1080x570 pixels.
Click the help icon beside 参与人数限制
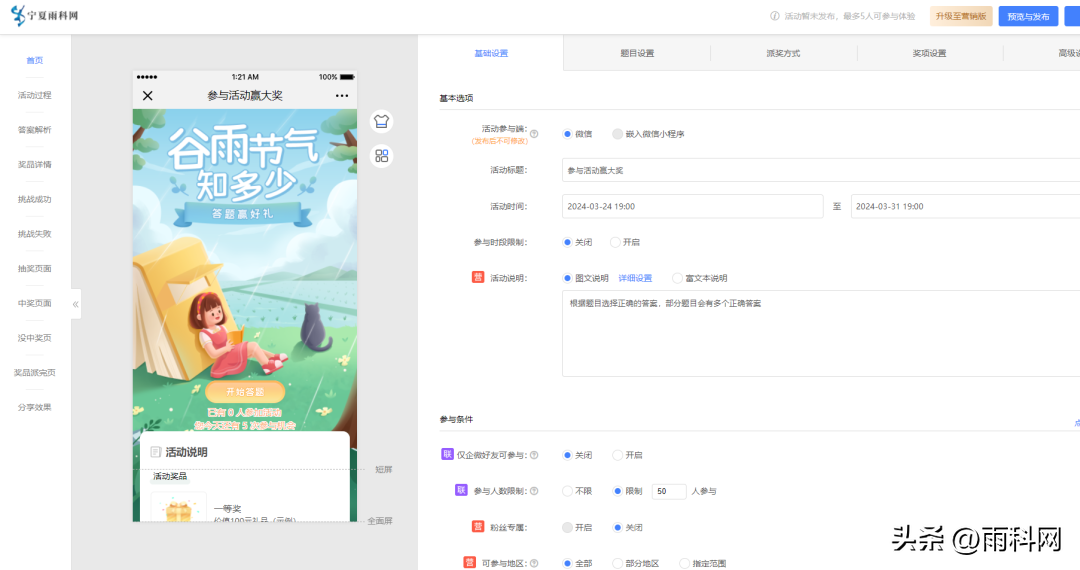pyautogui.click(x=534, y=491)
